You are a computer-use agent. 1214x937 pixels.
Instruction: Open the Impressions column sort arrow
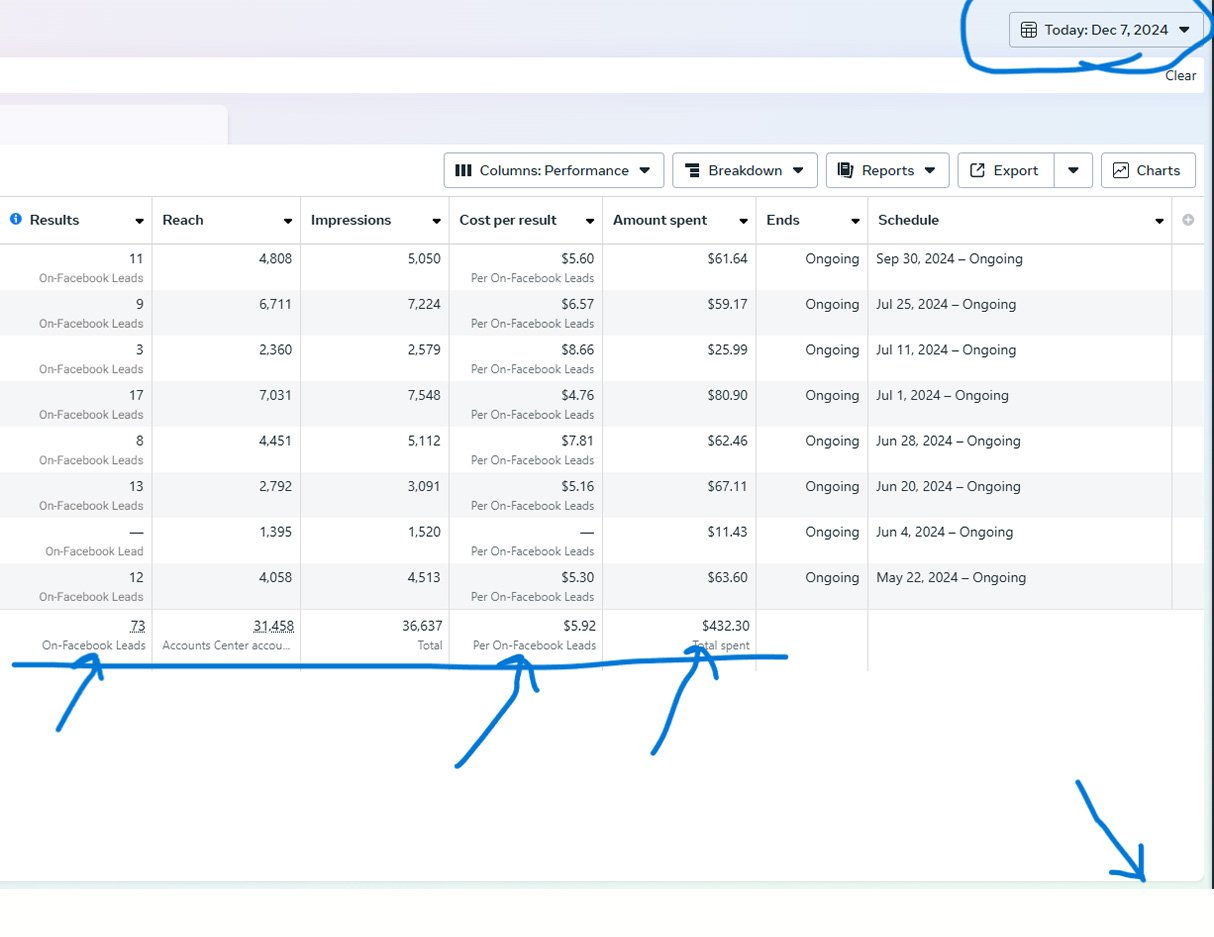(437, 221)
